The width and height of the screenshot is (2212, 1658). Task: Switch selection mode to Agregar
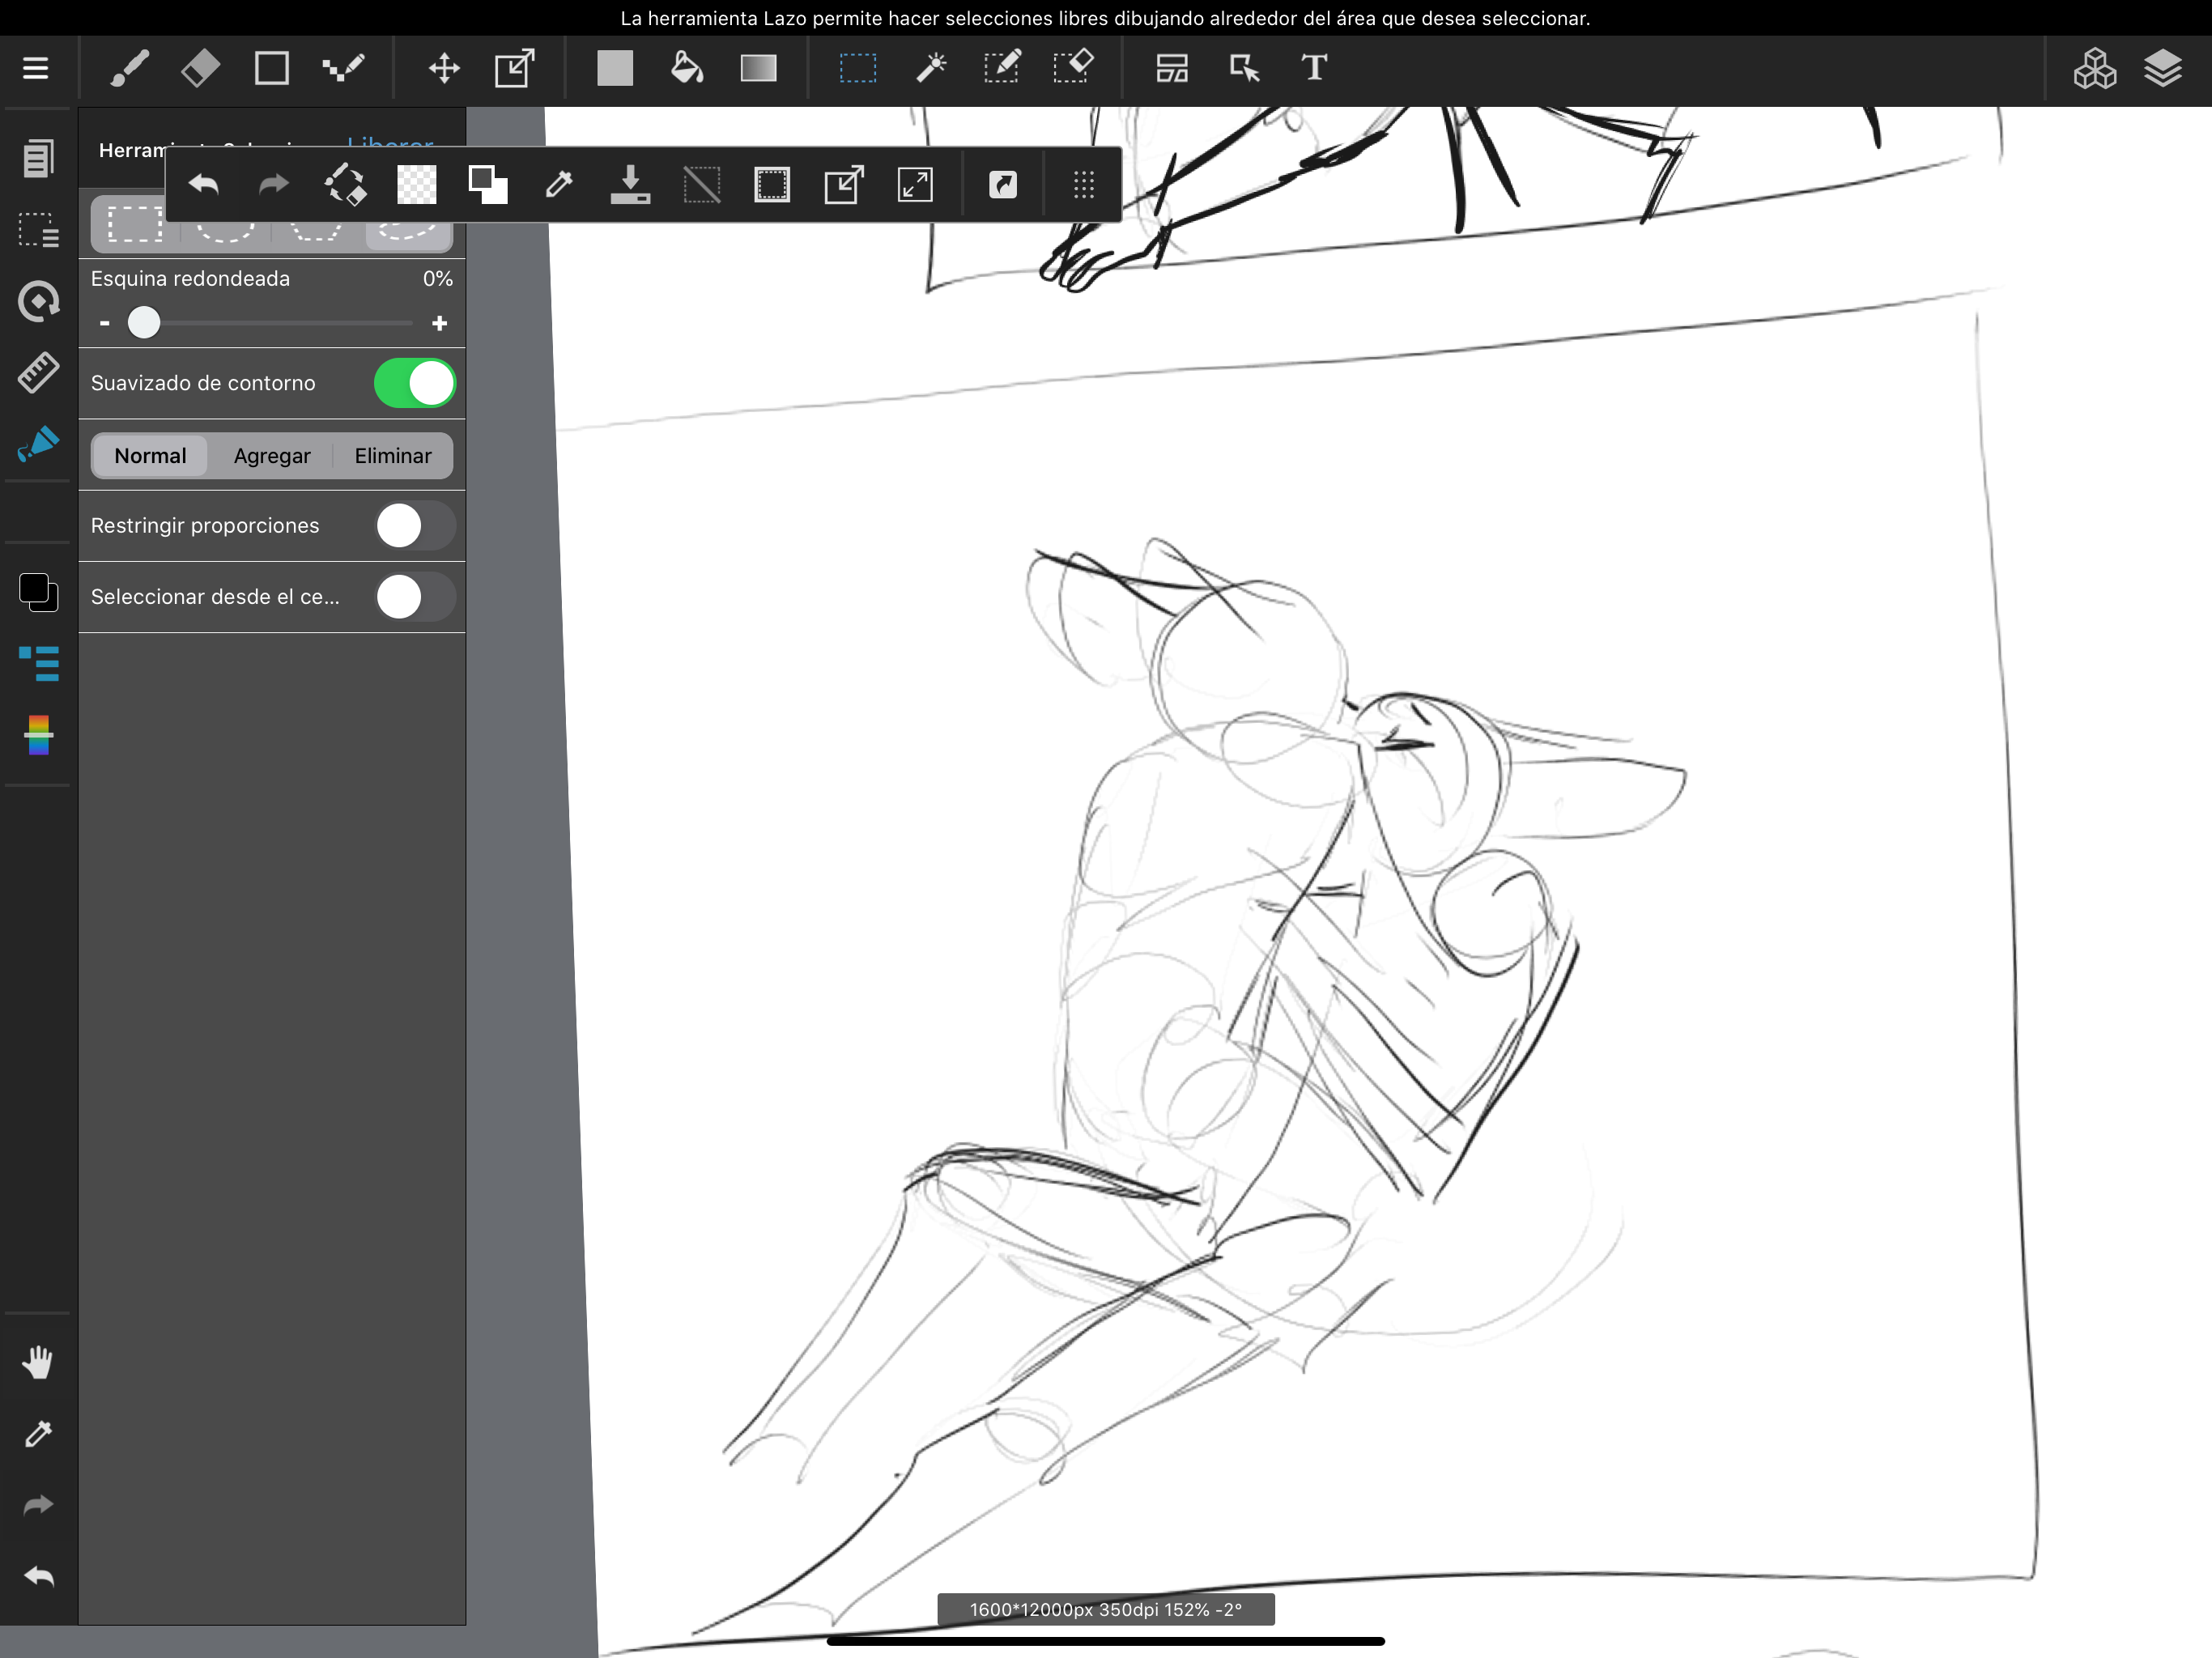pyautogui.click(x=272, y=456)
